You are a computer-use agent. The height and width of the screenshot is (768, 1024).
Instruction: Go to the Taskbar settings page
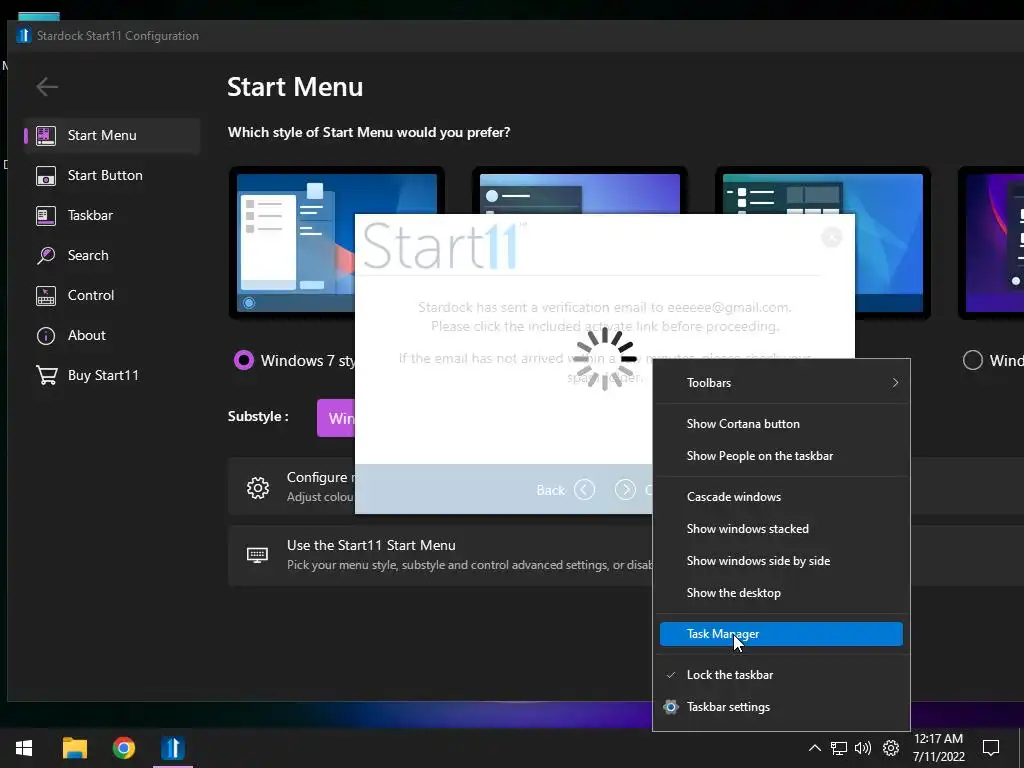[112, 215]
